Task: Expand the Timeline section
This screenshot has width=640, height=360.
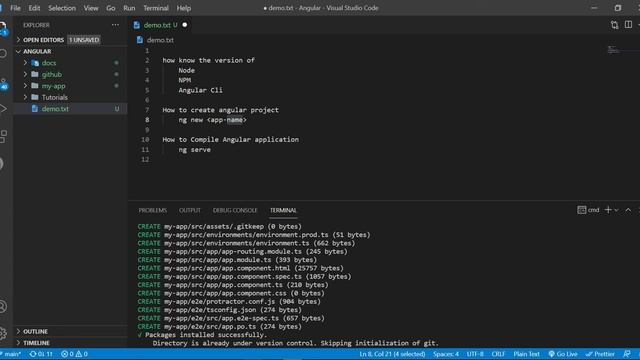Action: (x=18, y=343)
